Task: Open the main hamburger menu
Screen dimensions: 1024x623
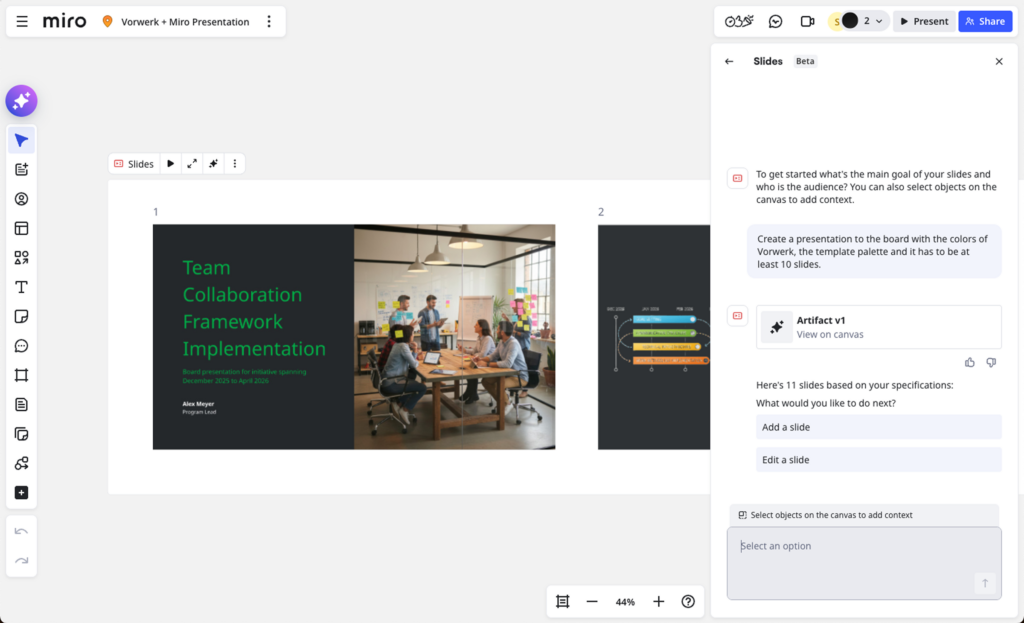Action: (22, 21)
